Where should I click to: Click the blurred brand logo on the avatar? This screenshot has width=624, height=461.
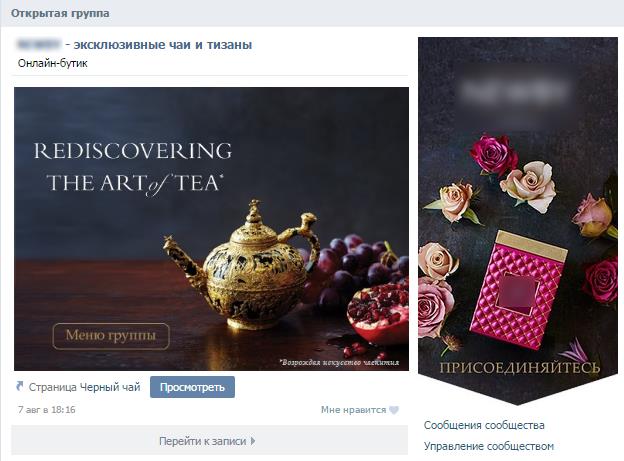pyautogui.click(x=516, y=92)
